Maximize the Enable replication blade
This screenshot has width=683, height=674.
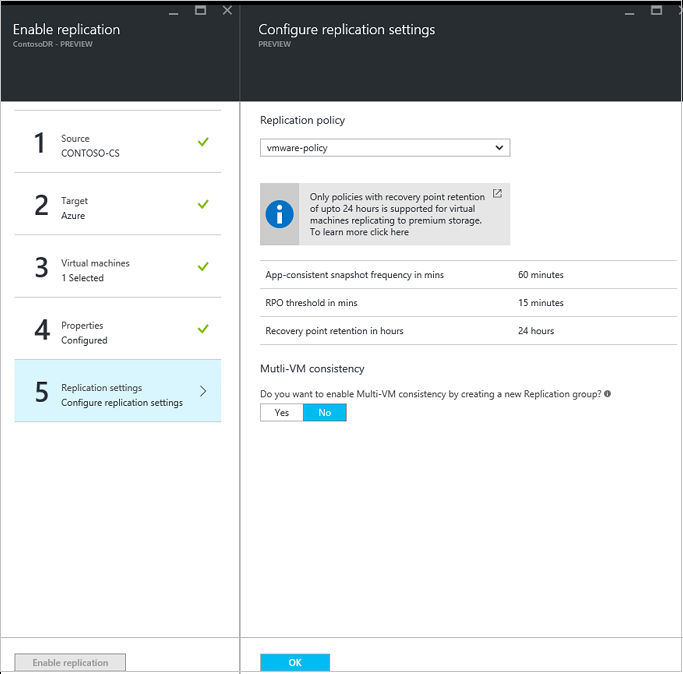200,10
